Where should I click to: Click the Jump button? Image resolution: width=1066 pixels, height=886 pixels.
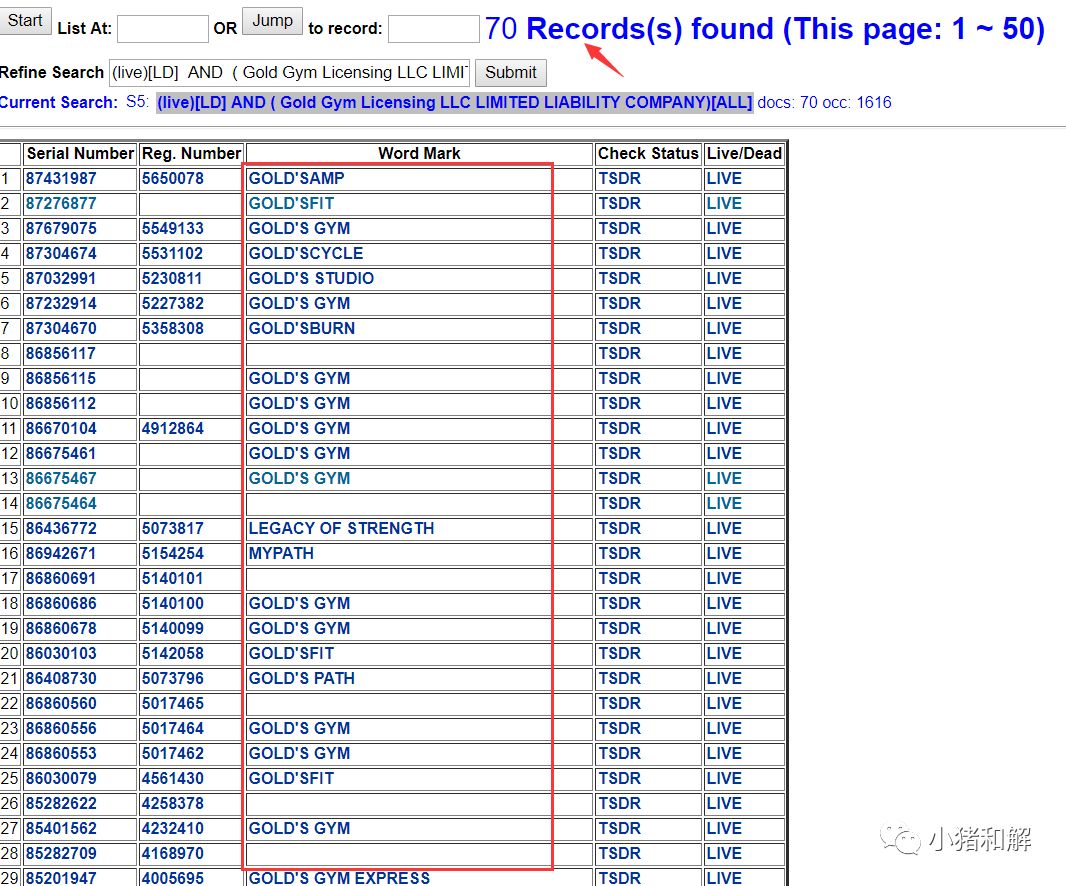(x=272, y=21)
